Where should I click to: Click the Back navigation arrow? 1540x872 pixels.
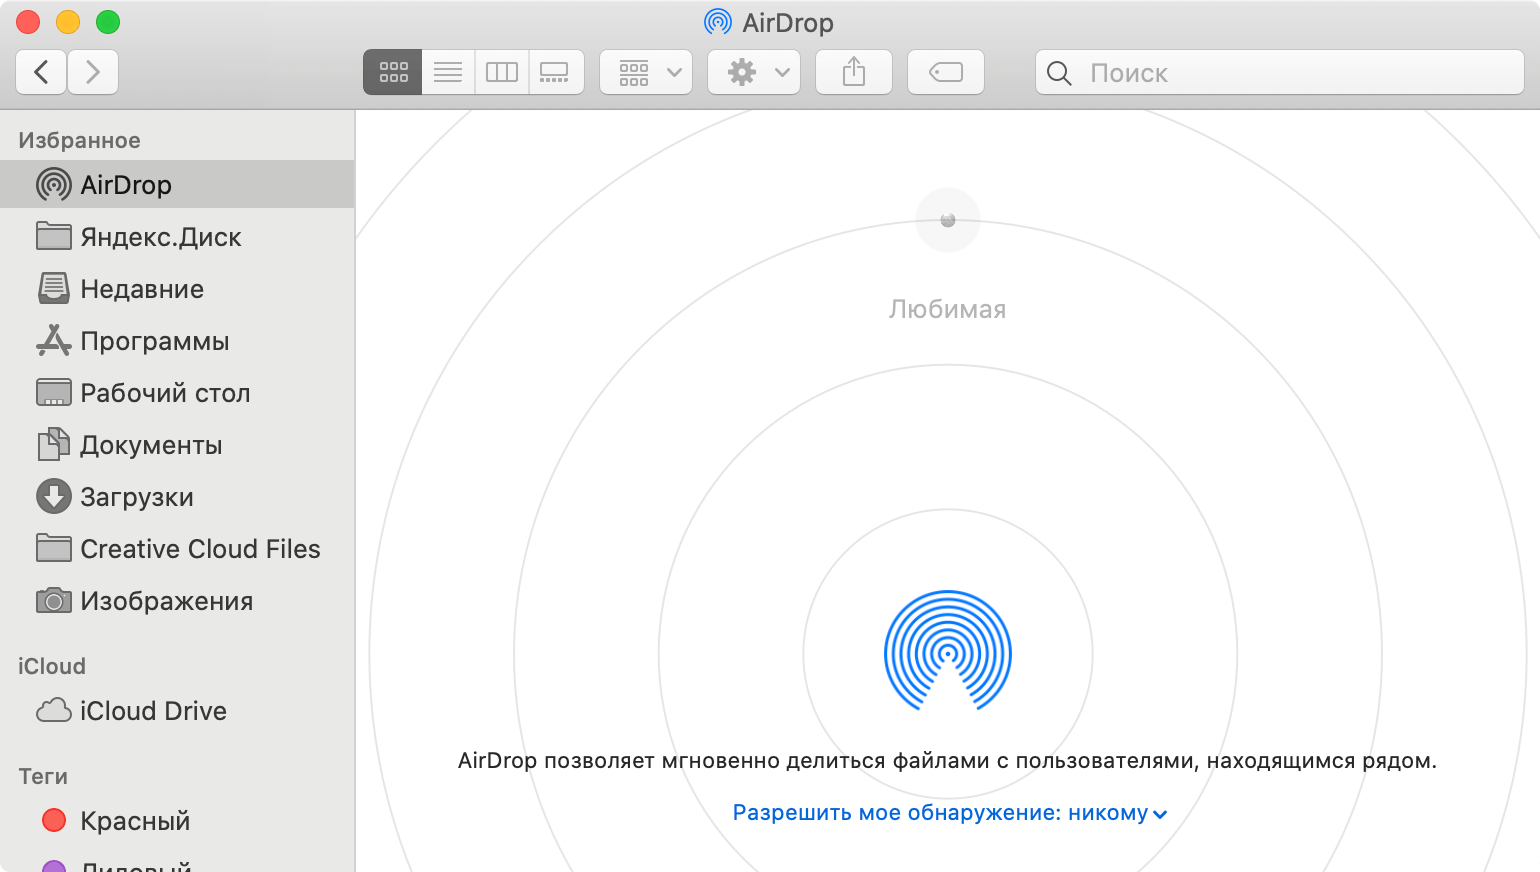click(41, 72)
